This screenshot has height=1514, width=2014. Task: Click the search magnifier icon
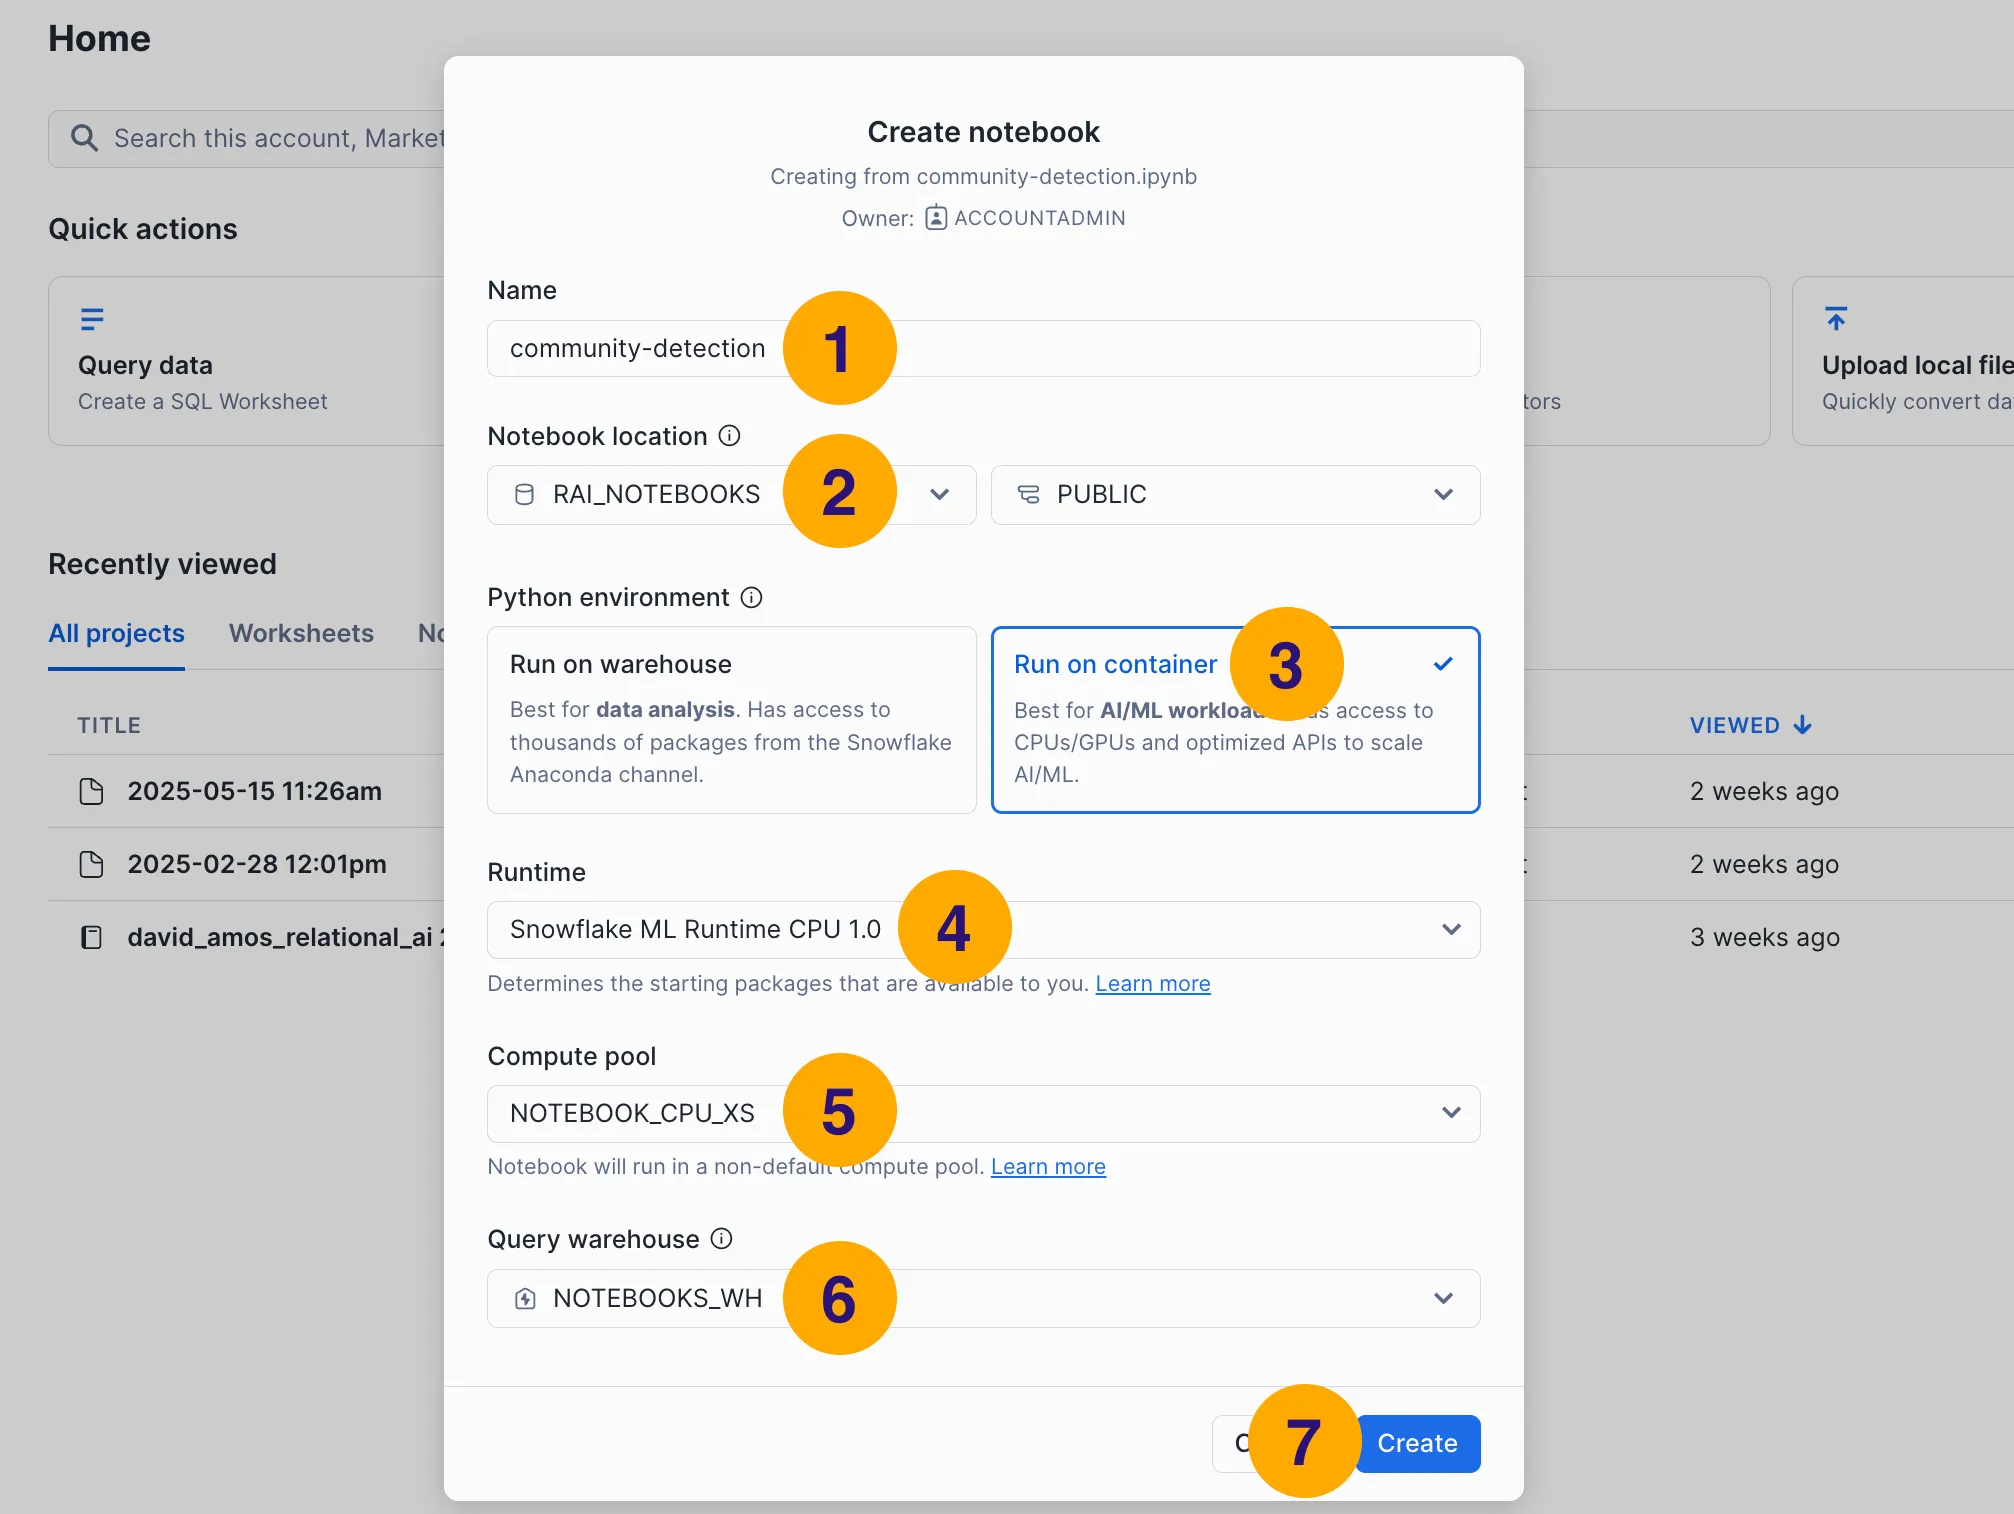85,138
